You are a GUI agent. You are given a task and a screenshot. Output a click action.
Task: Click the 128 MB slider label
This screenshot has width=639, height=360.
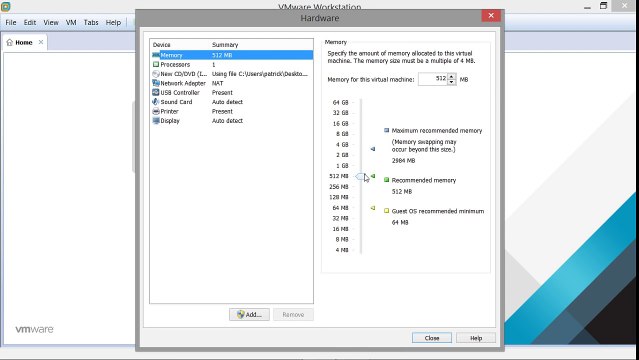pyautogui.click(x=339, y=197)
